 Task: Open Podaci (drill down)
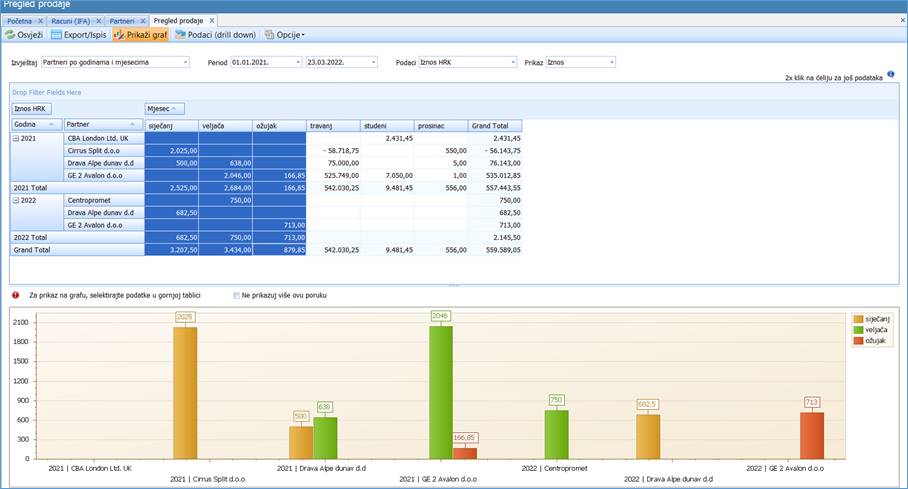pos(215,35)
